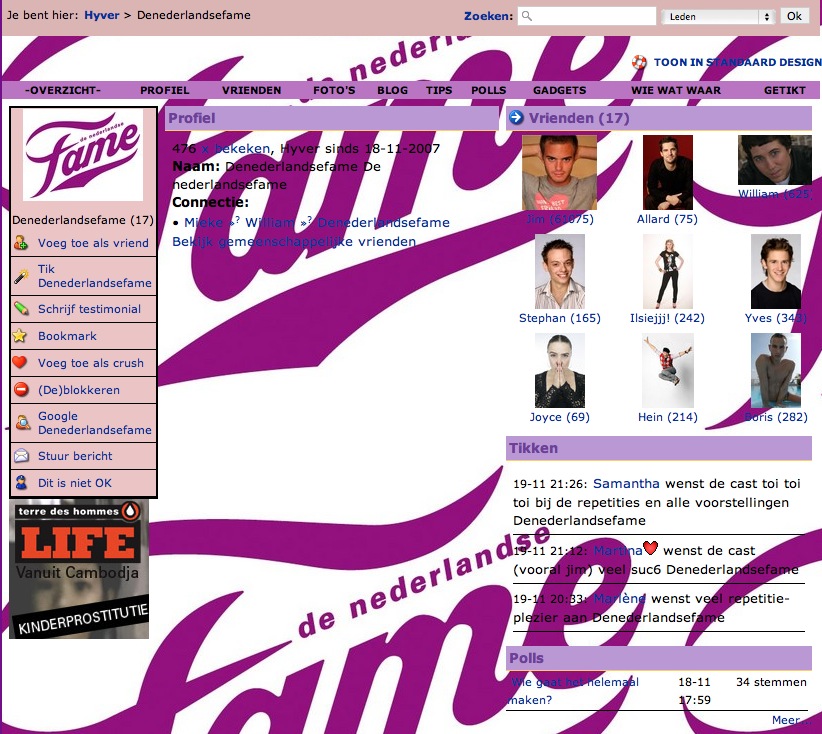Open Hein's friend photo
This screenshot has height=734, width=822.
click(667, 371)
